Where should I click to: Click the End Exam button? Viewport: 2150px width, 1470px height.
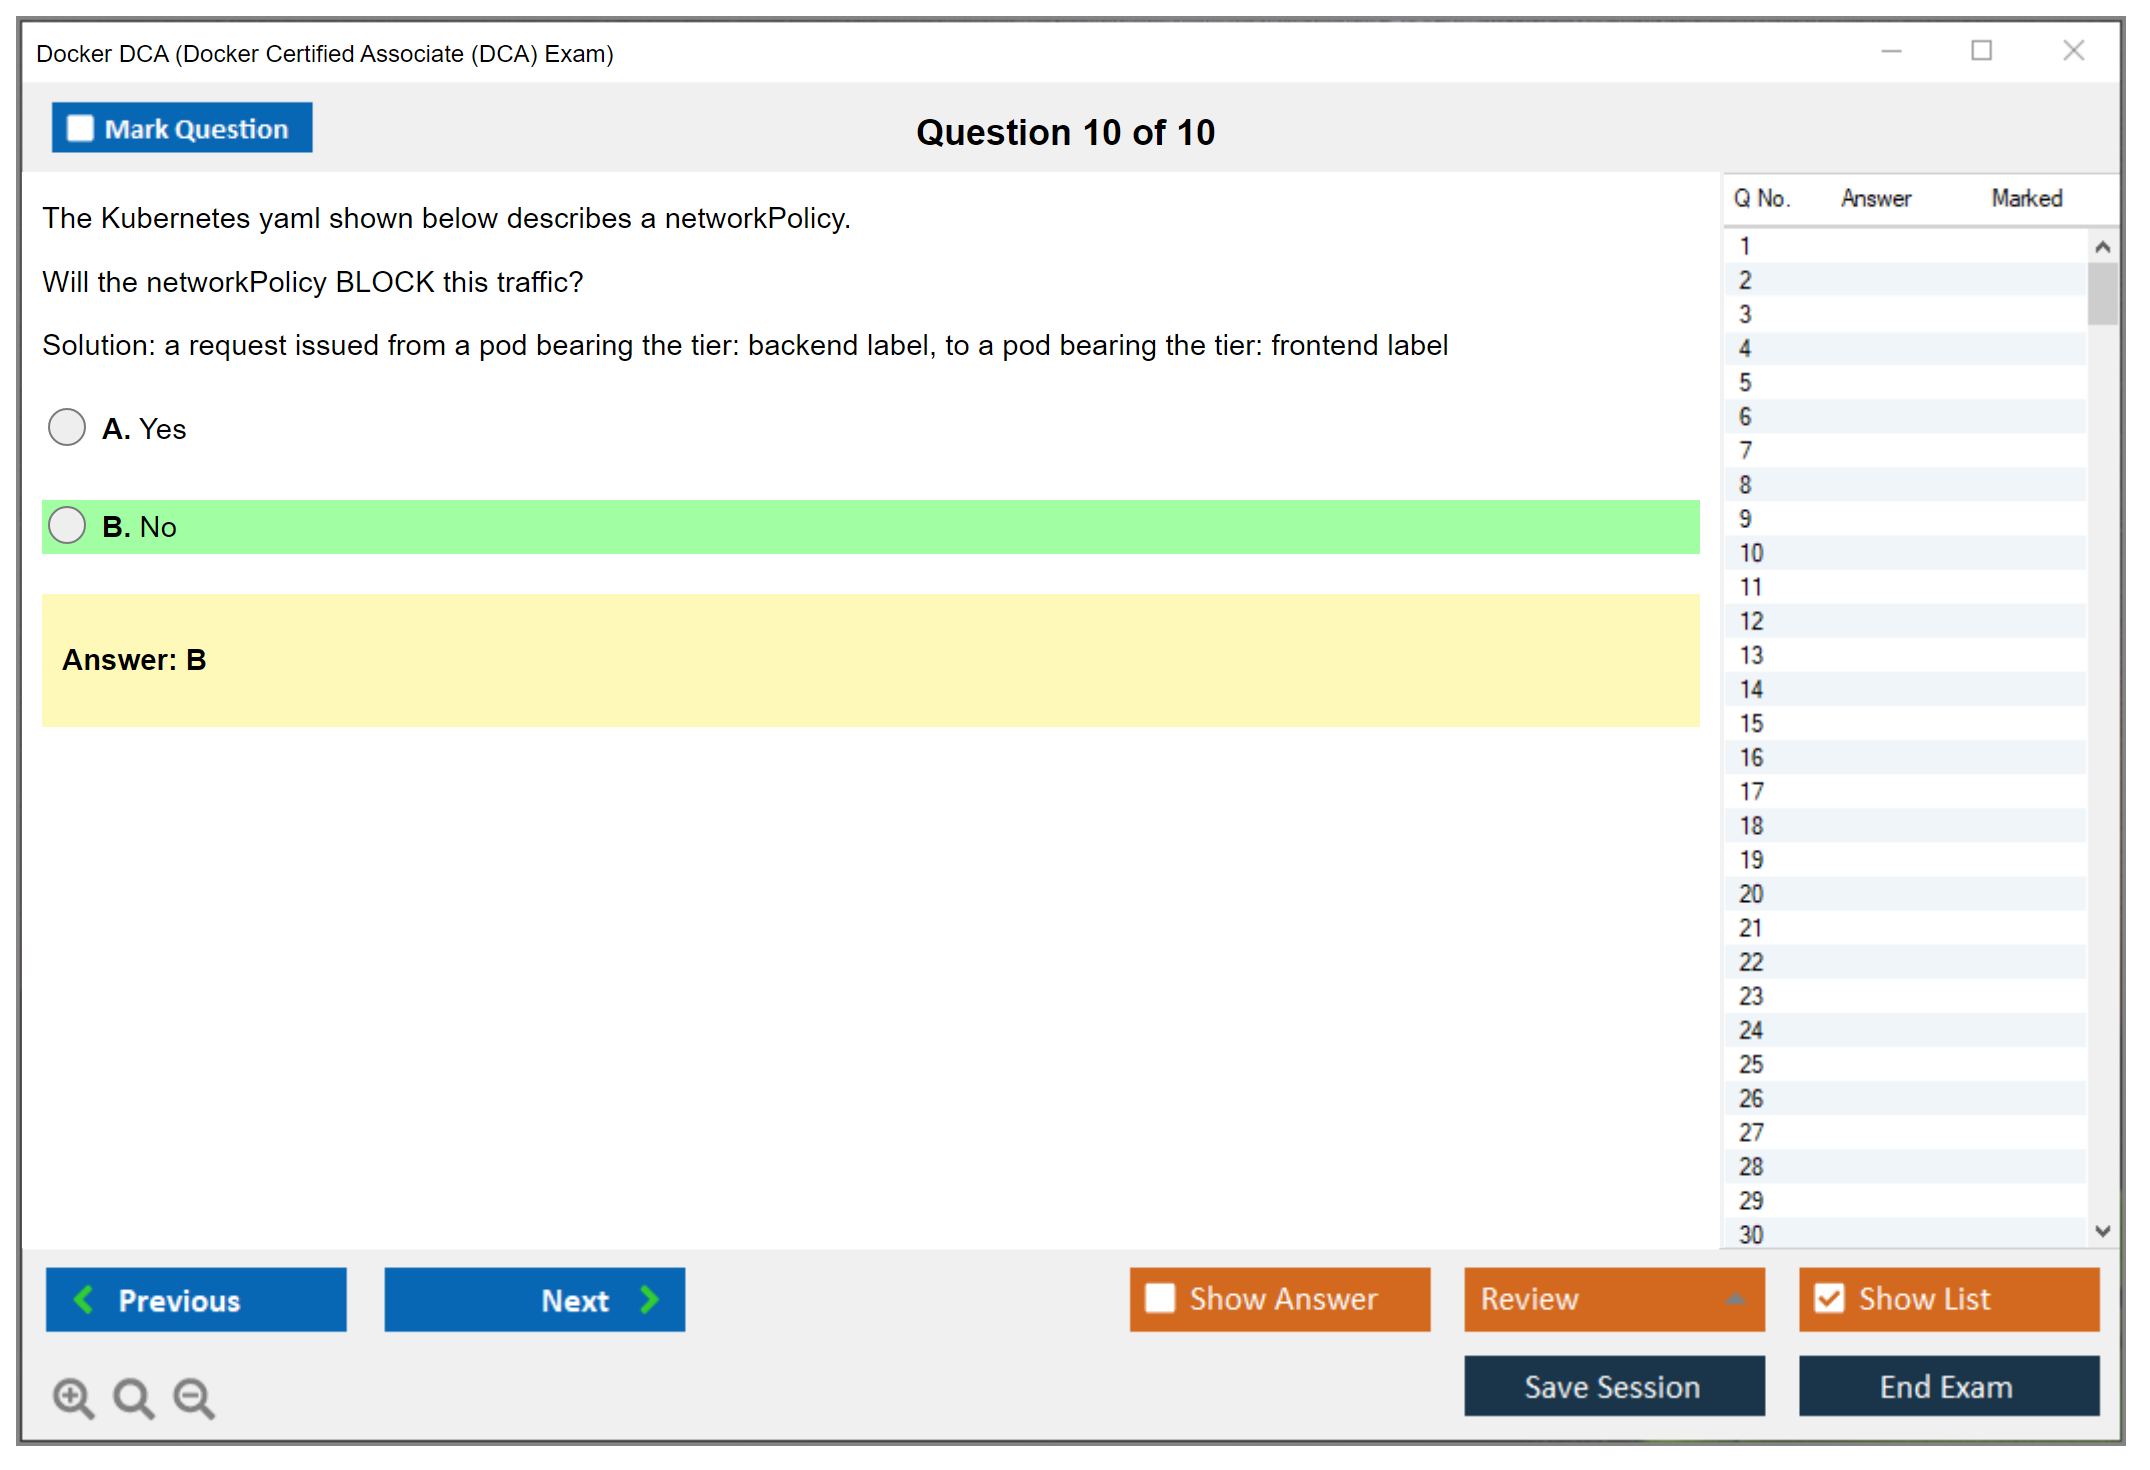(1947, 1386)
